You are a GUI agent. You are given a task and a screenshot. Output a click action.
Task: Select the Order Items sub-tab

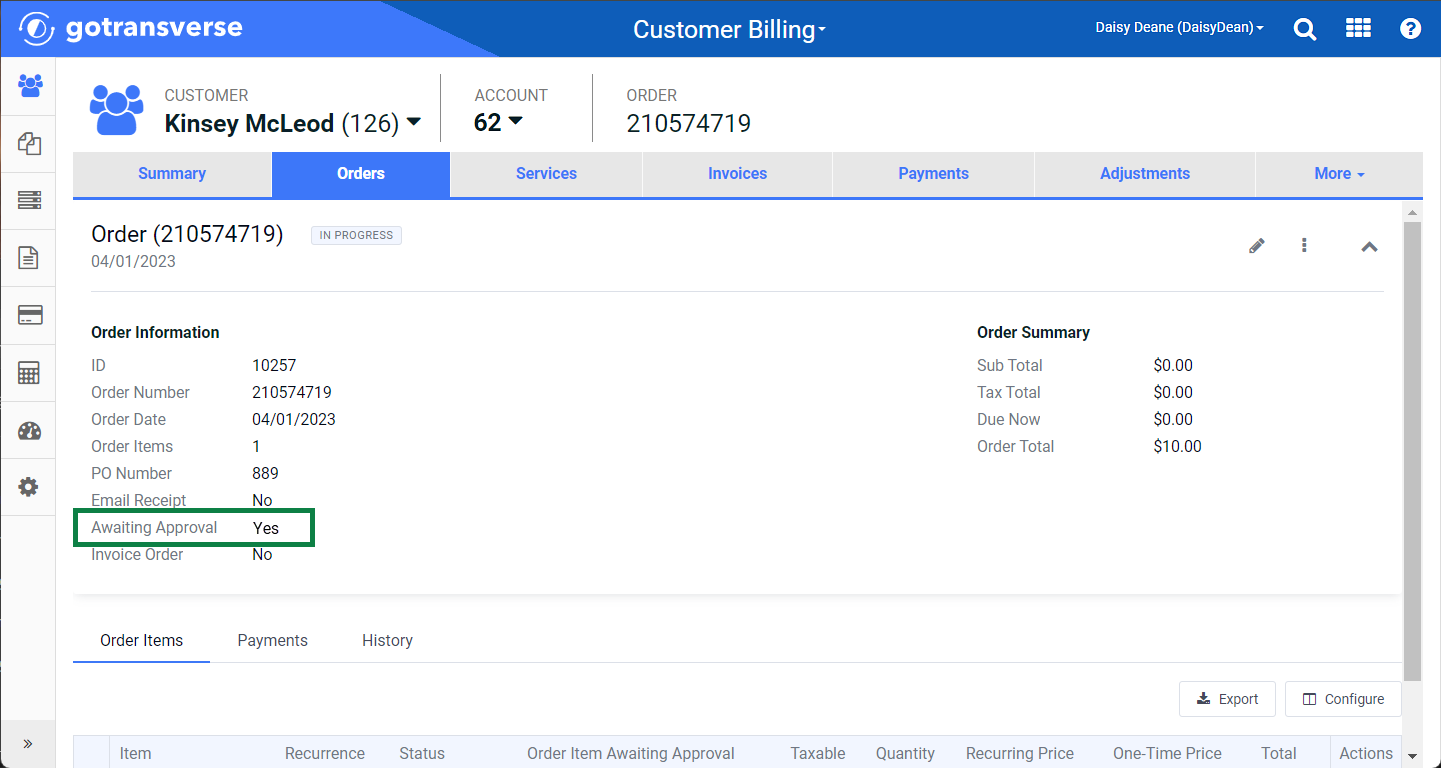pos(142,641)
